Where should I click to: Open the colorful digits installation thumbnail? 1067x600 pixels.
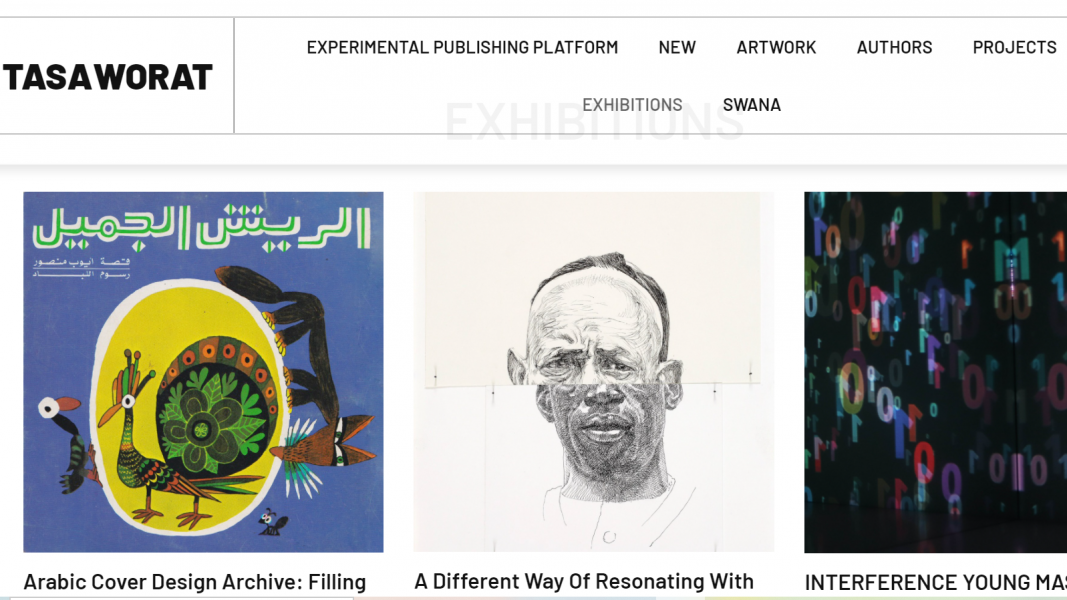(x=936, y=372)
